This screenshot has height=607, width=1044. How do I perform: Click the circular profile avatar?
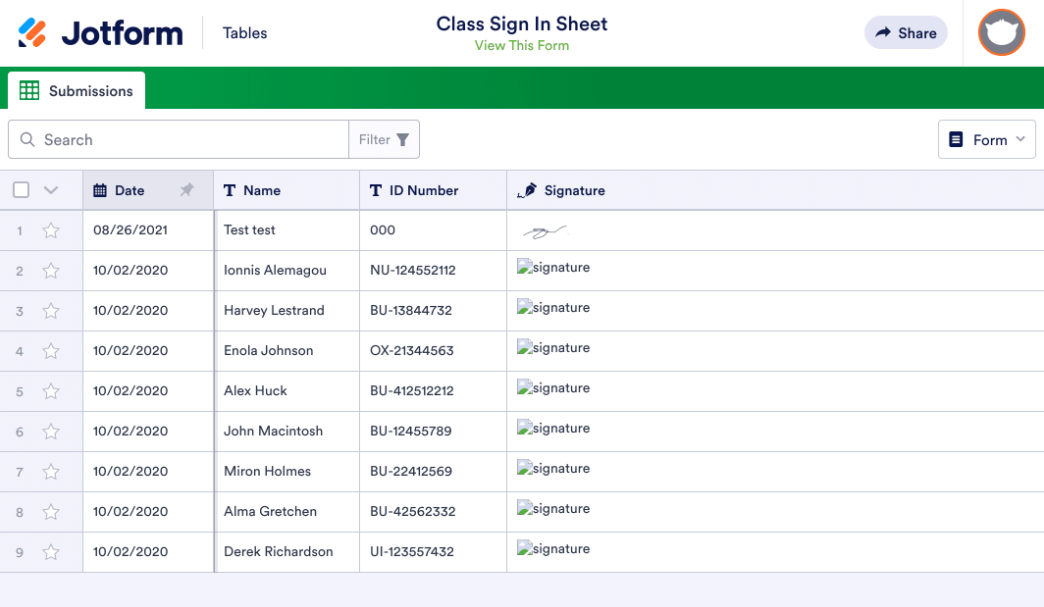(1000, 32)
